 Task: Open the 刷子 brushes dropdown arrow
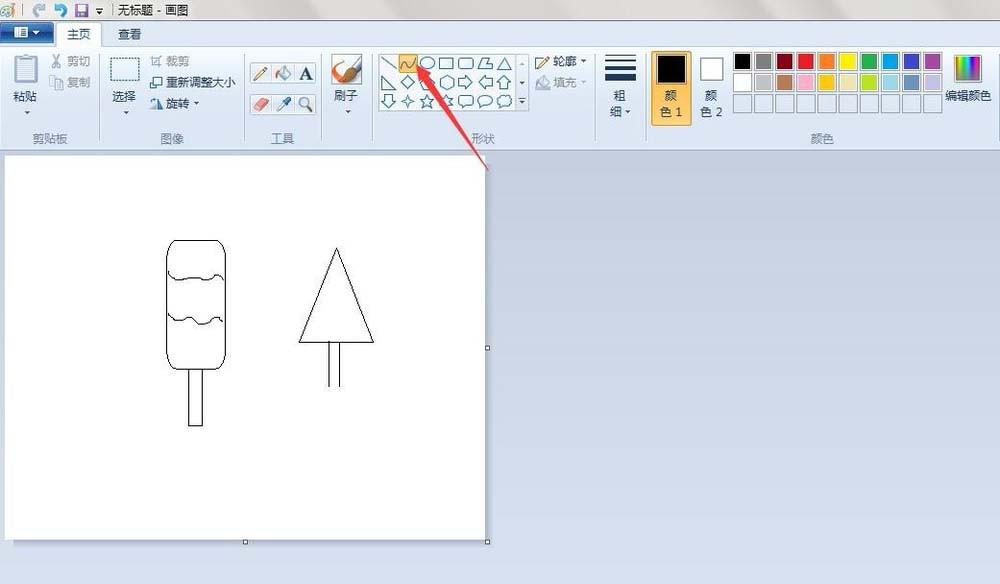(347, 111)
